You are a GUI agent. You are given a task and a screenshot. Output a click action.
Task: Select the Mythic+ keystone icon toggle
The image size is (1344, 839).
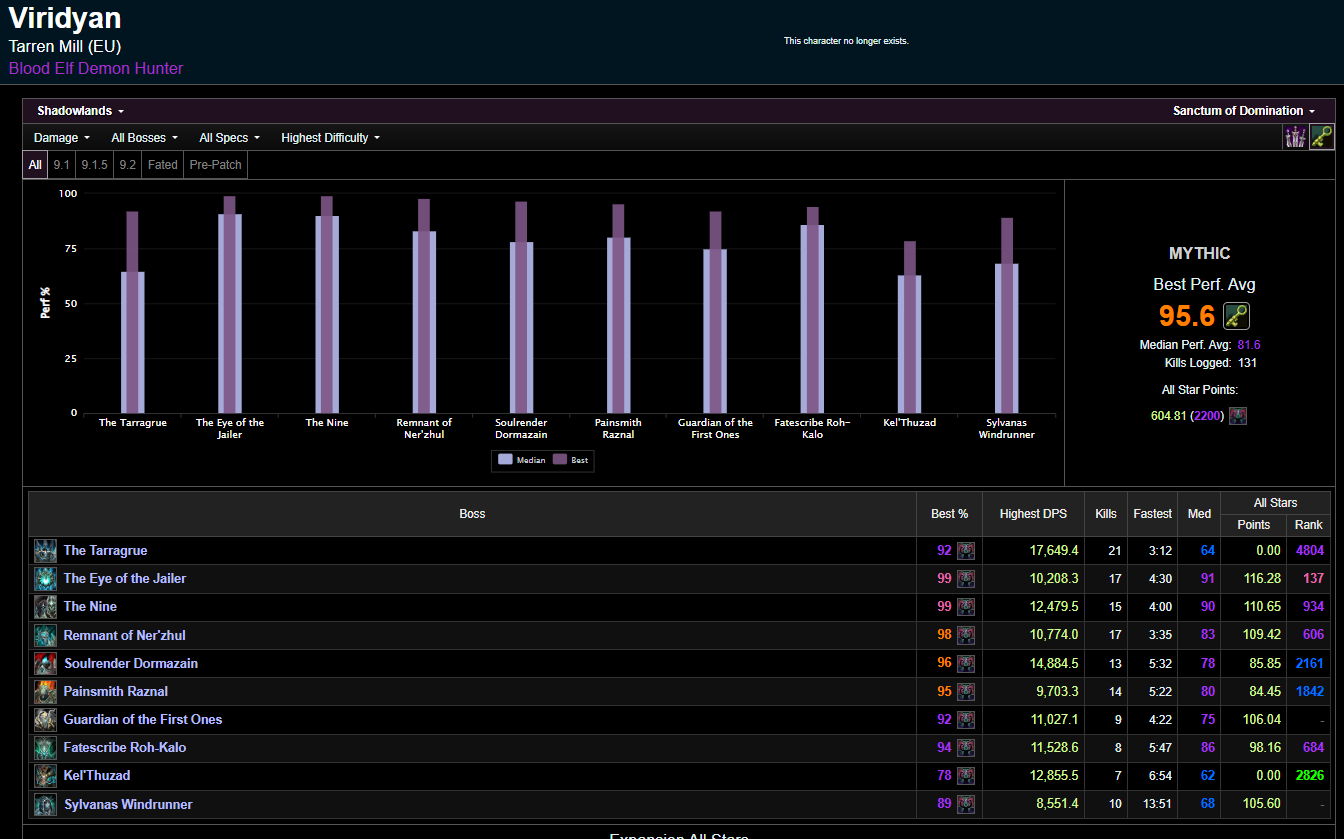pos(1322,137)
